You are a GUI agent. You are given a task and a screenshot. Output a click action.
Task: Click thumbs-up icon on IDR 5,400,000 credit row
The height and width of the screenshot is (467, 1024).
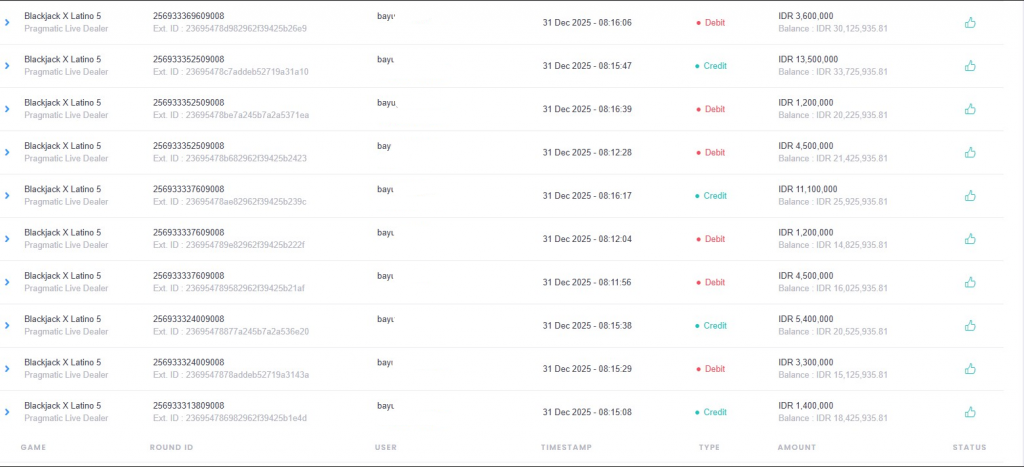tap(969, 326)
